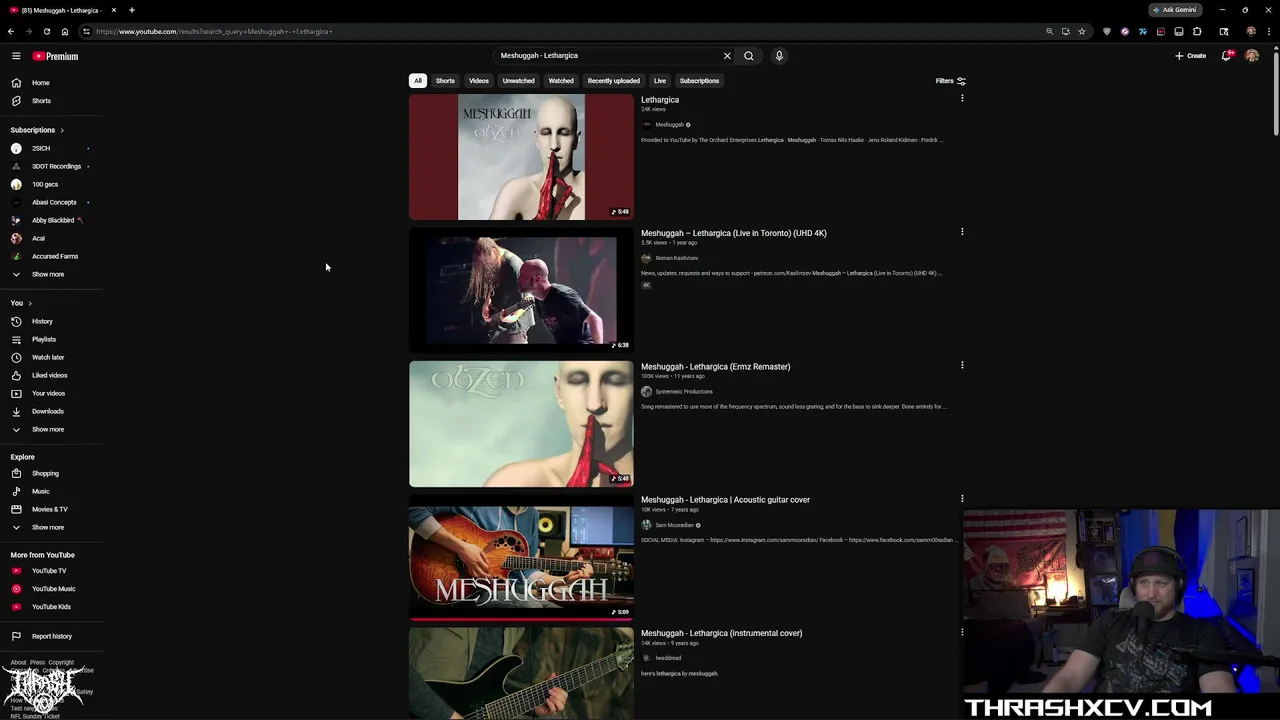Select the Live filter chip

click(660, 81)
